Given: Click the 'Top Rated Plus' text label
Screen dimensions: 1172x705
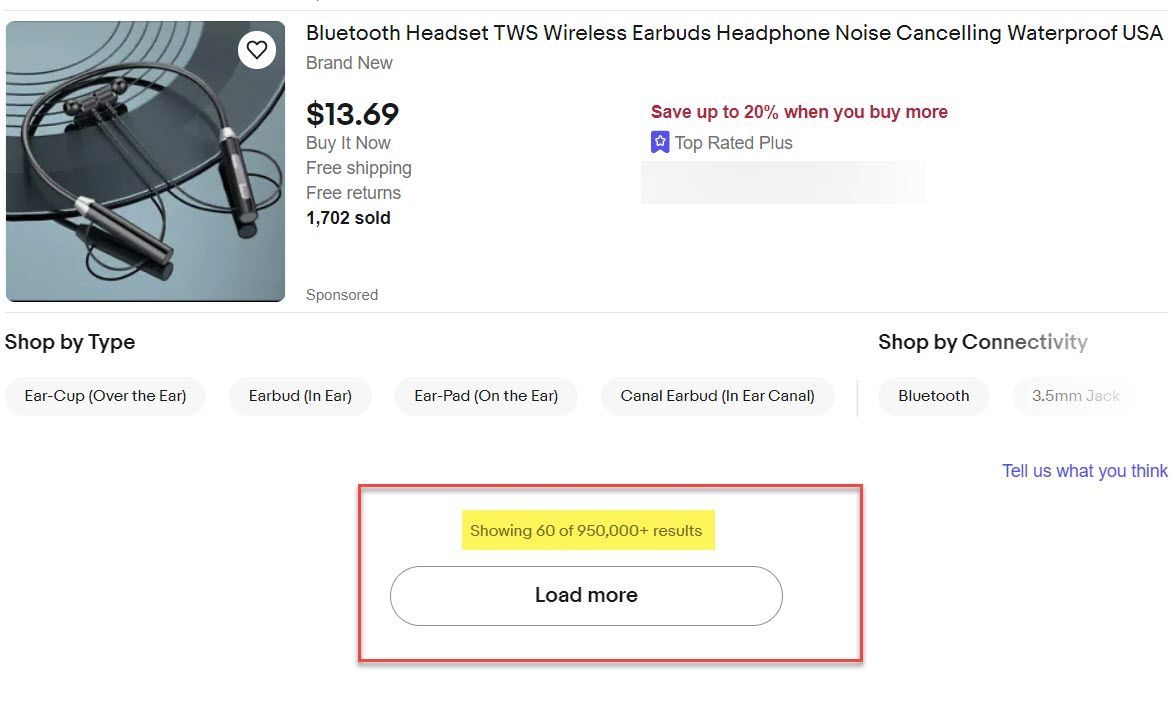Looking at the screenshot, I should [733, 143].
